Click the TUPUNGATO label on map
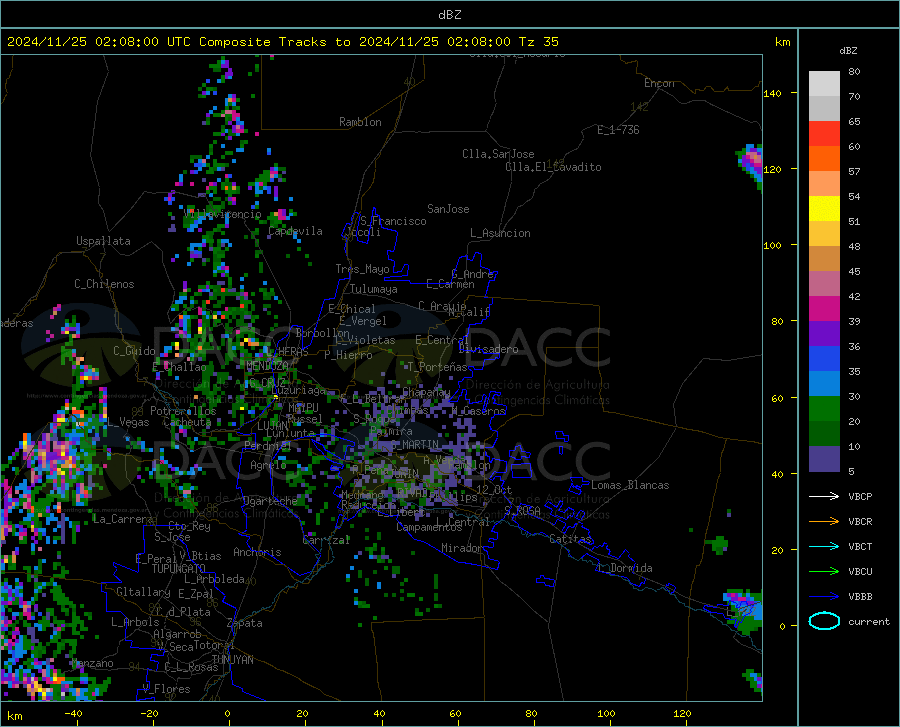 click(179, 569)
